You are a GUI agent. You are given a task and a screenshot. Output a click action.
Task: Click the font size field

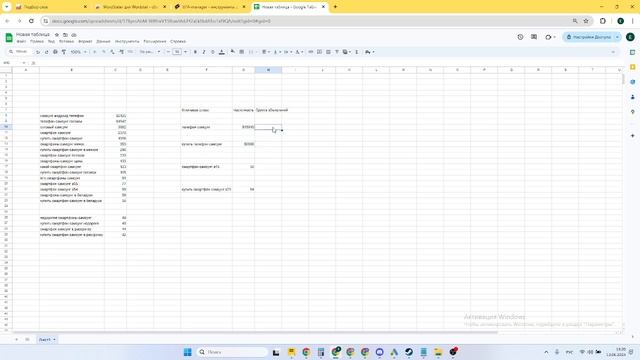click(177, 52)
